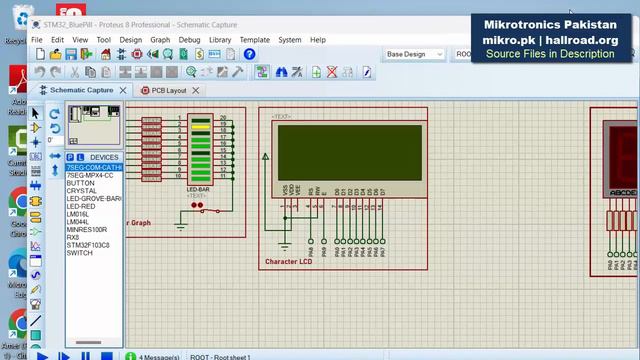Click the Redo arrow icon

[56, 72]
